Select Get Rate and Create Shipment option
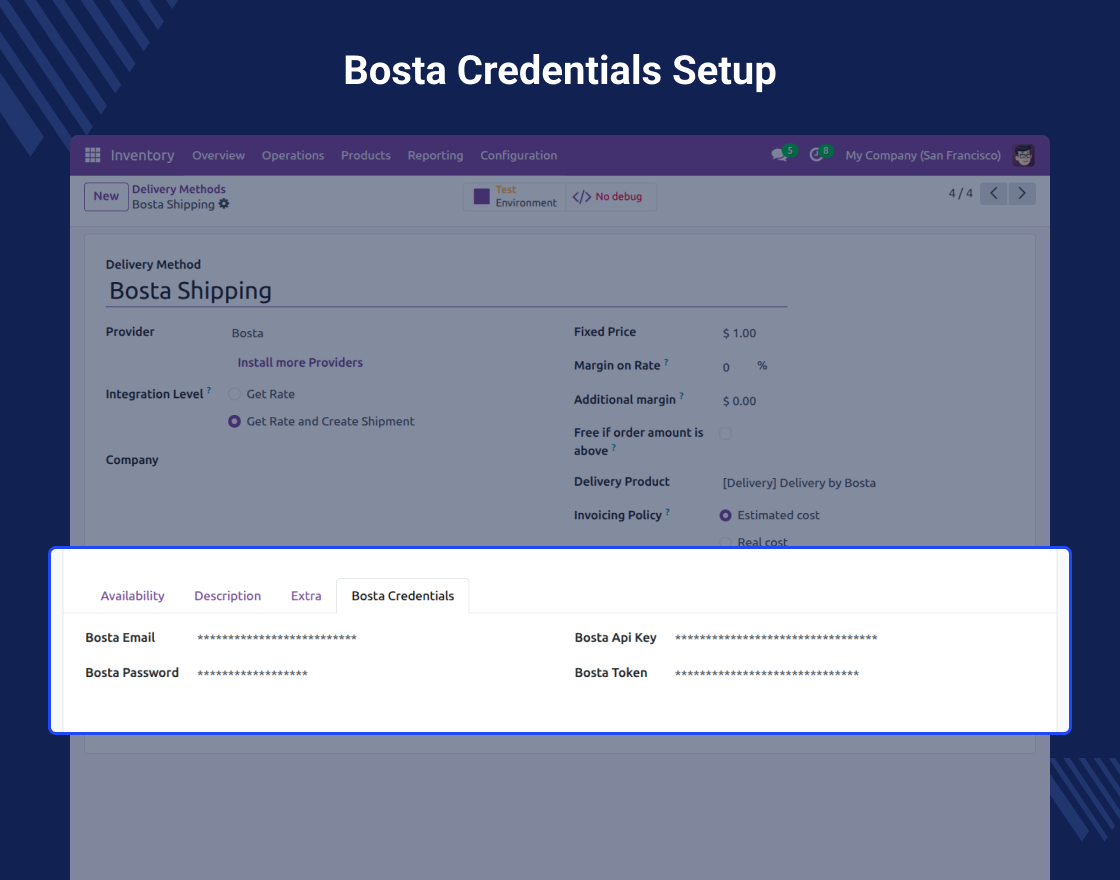This screenshot has height=880, width=1120. pyautogui.click(x=234, y=421)
